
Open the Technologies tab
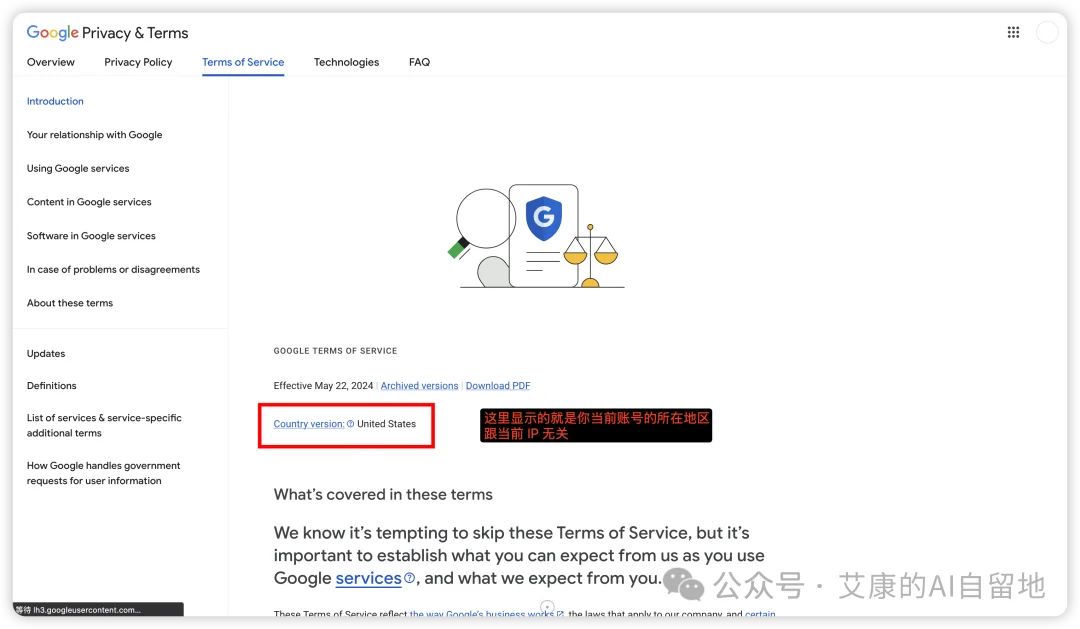(x=346, y=62)
